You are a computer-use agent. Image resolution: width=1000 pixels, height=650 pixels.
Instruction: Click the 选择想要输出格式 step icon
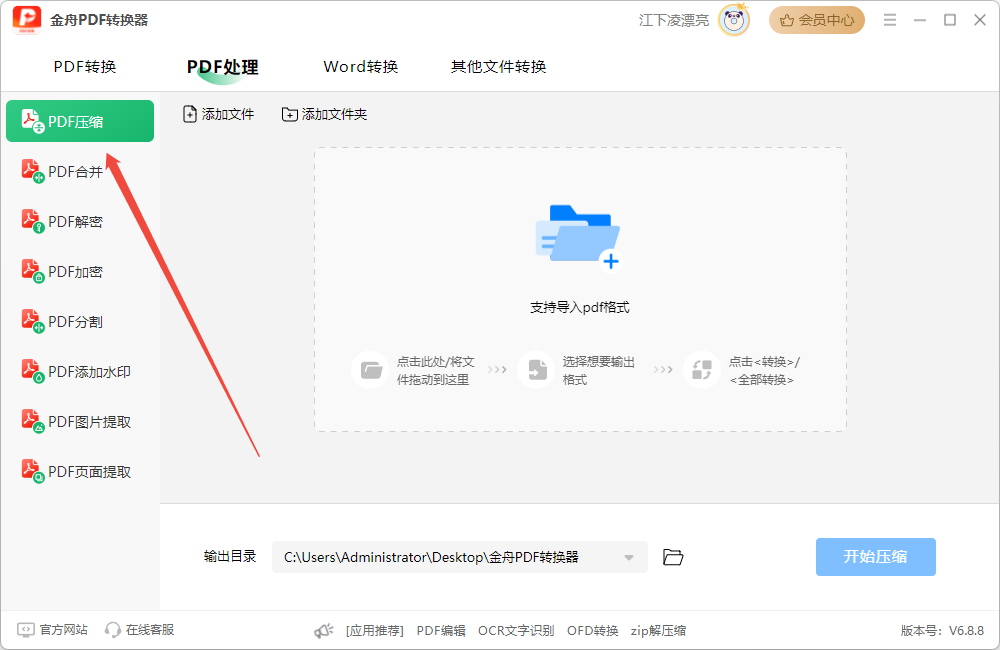tap(536, 370)
